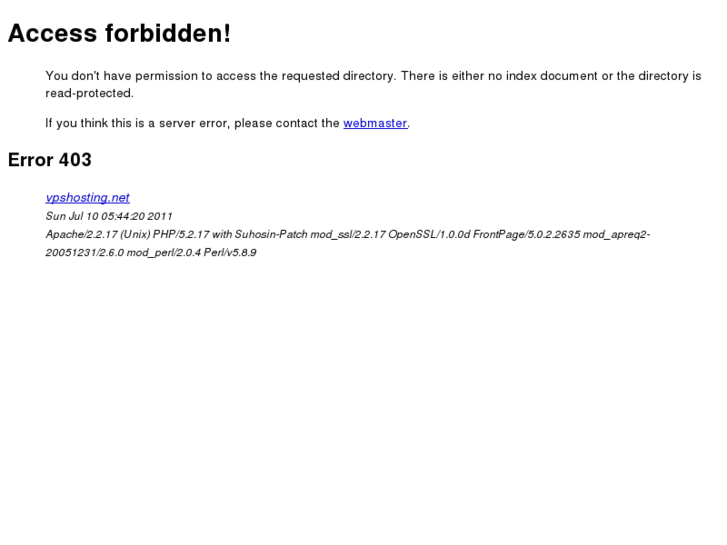Click the '403' number in the heading
This screenshot has height=545, width=727.
tap(75, 160)
